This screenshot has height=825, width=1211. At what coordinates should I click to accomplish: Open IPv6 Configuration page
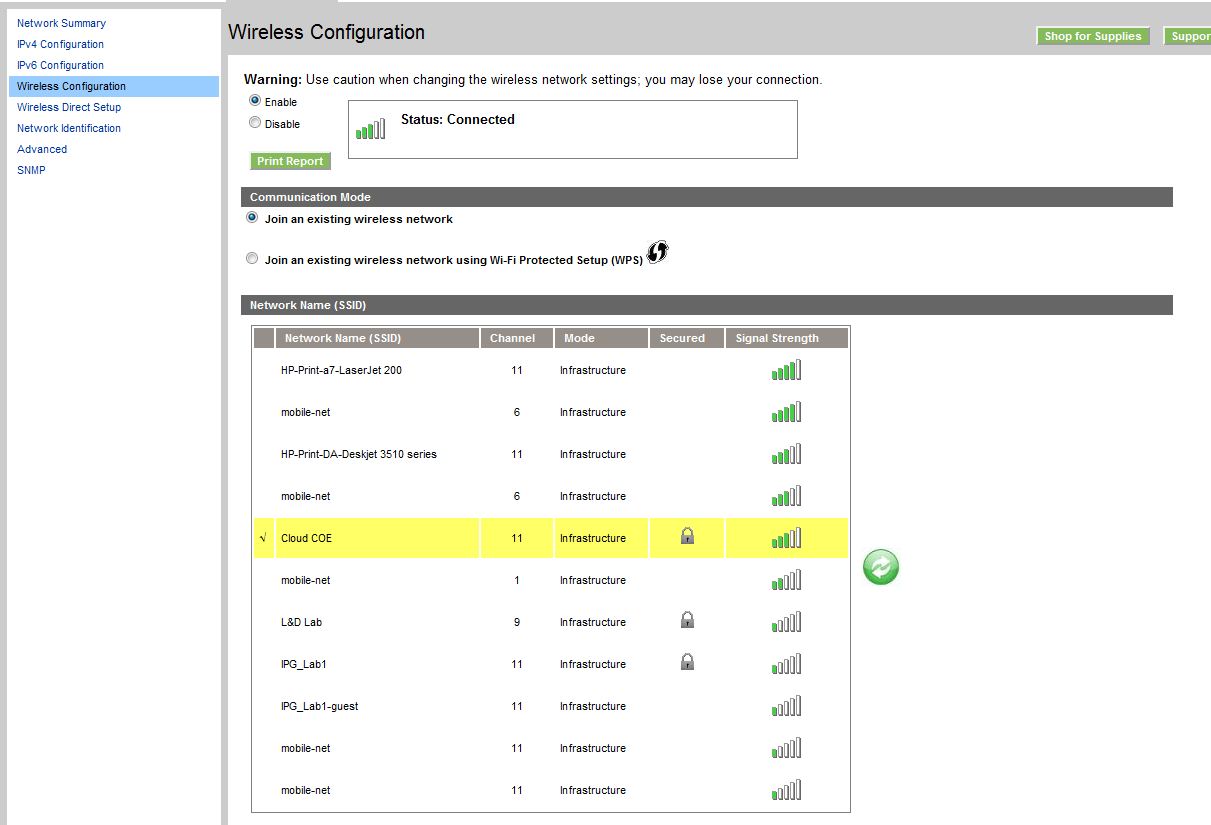pos(60,65)
